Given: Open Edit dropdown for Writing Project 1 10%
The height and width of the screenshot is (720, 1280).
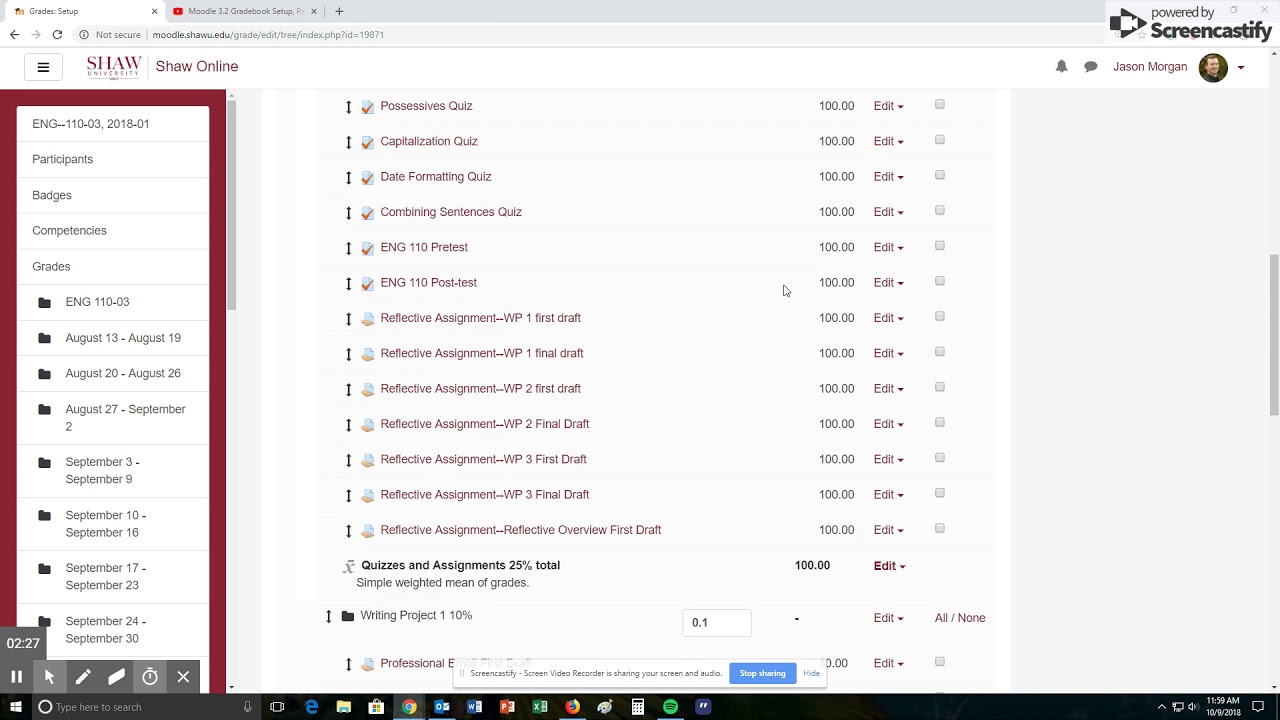Looking at the screenshot, I should (x=888, y=618).
